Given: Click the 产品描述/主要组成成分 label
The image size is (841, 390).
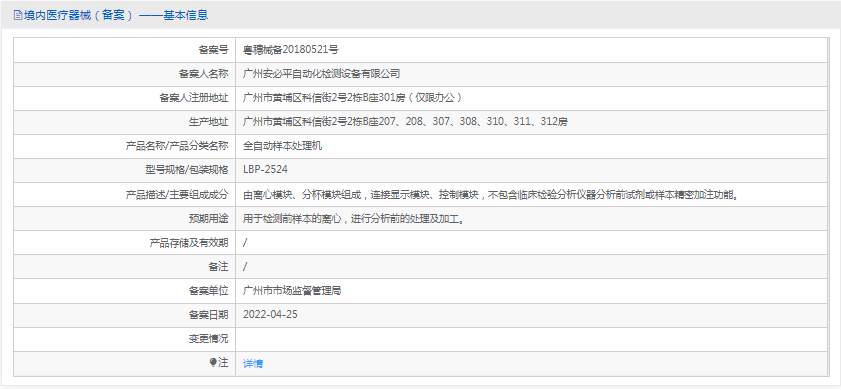Looking at the screenshot, I should click(x=177, y=194).
